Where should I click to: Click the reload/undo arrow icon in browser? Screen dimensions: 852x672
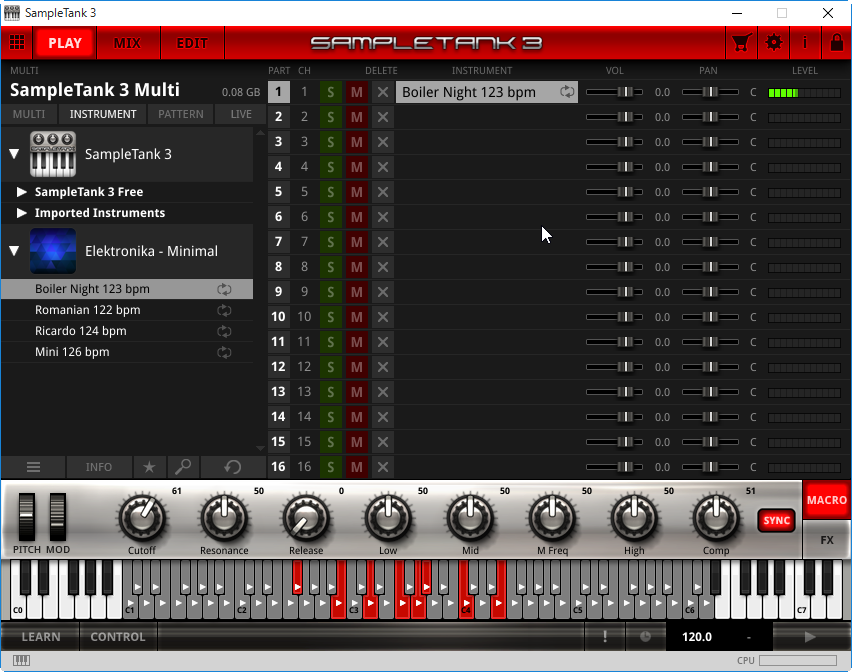coord(233,467)
